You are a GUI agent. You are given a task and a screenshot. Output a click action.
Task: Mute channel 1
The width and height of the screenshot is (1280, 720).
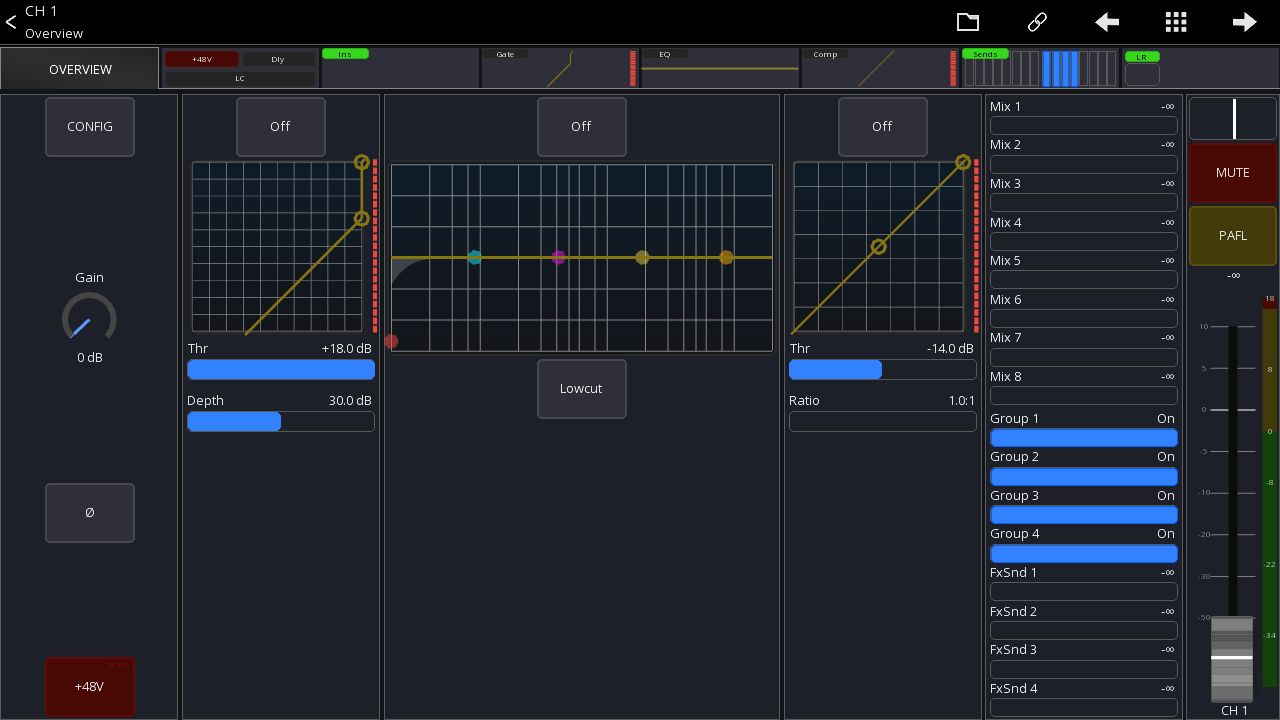(1232, 173)
